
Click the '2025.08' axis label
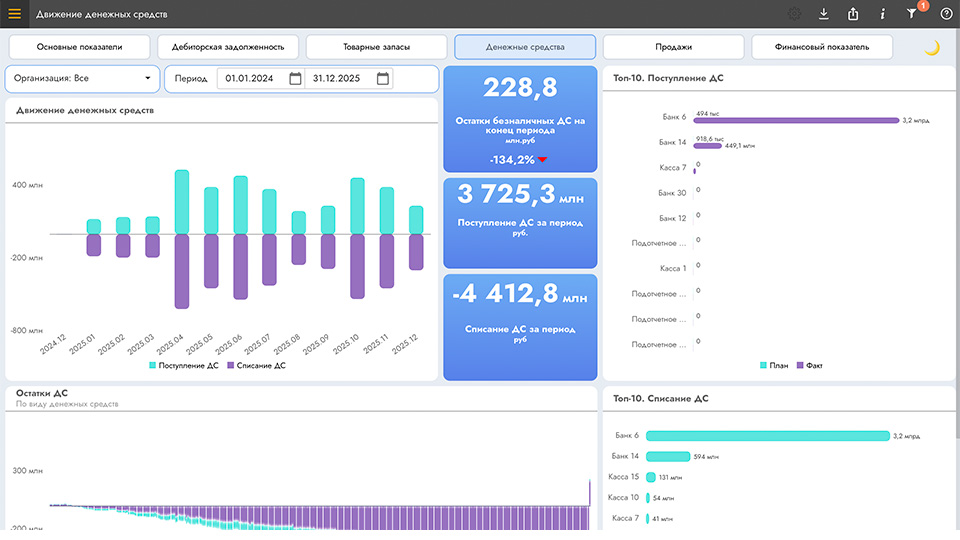(287, 344)
